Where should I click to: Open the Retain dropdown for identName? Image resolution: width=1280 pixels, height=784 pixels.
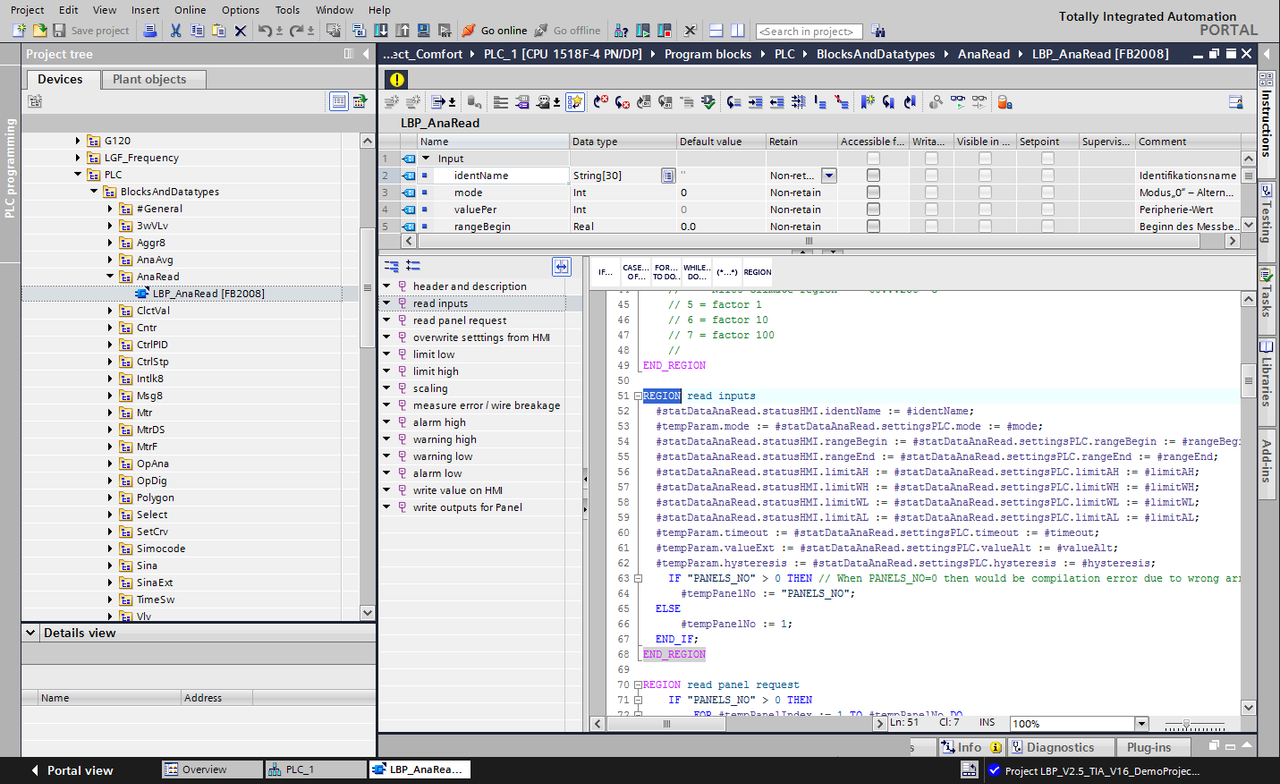tap(828, 176)
